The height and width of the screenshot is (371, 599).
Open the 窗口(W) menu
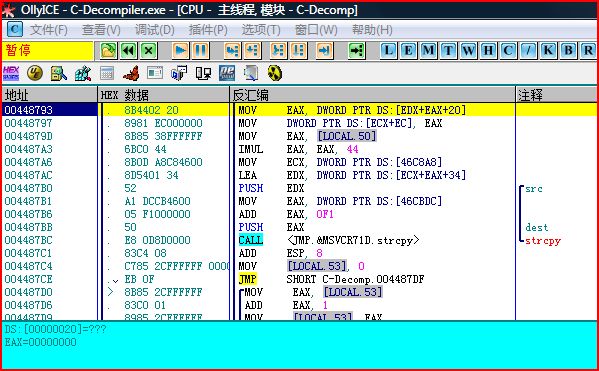tap(316, 30)
